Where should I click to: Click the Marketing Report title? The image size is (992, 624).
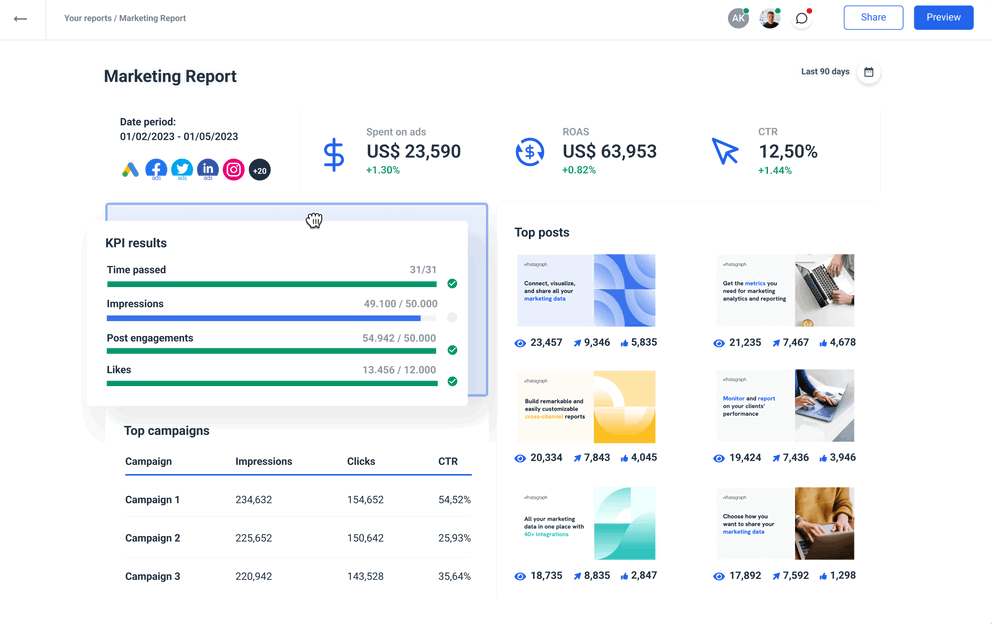[170, 76]
